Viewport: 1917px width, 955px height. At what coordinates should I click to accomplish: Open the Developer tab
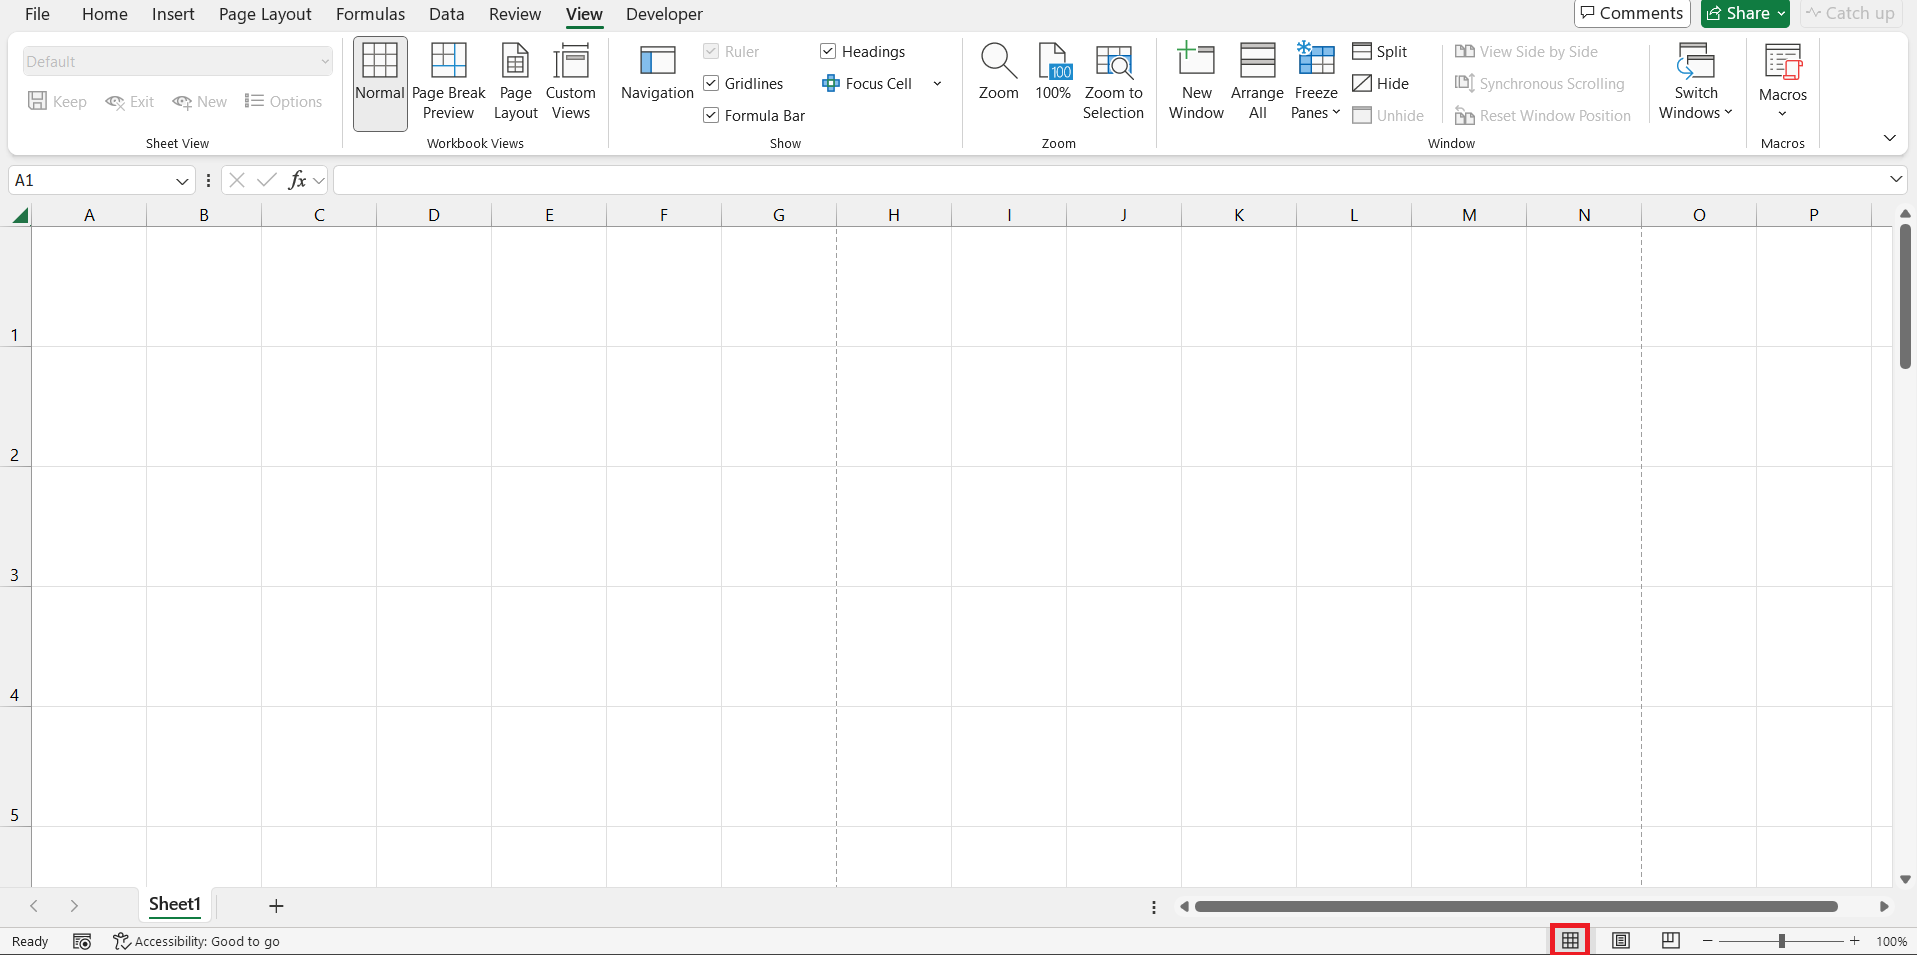663,14
